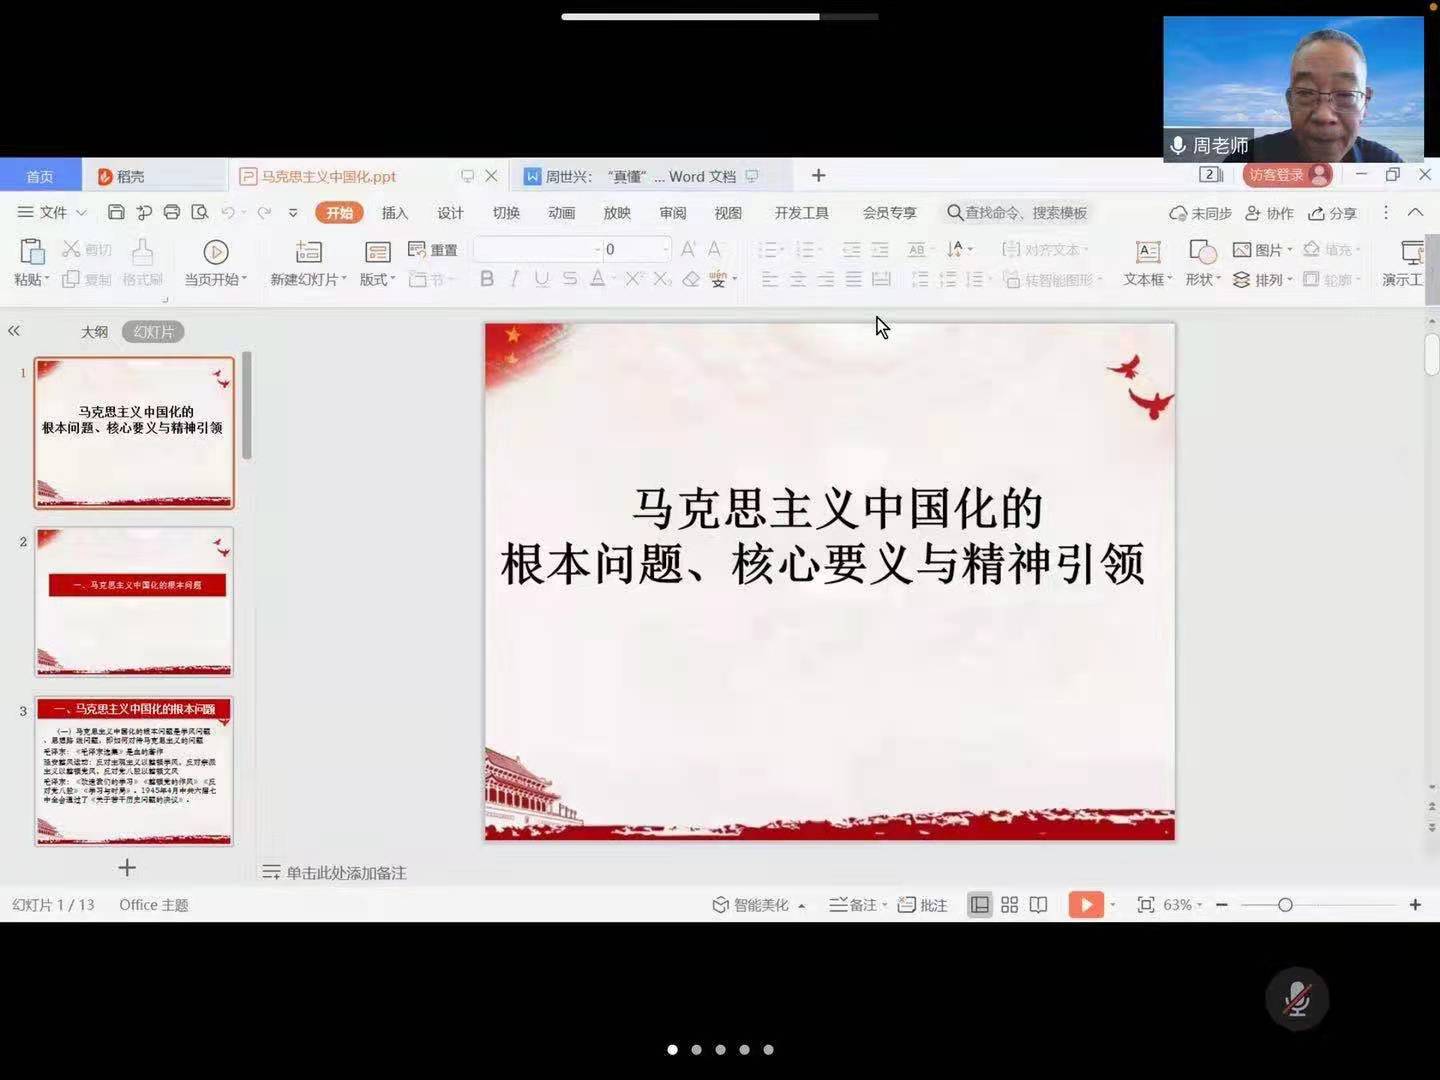The width and height of the screenshot is (1440, 1080).
Task: Toggle underline formatting
Action: tap(541, 279)
